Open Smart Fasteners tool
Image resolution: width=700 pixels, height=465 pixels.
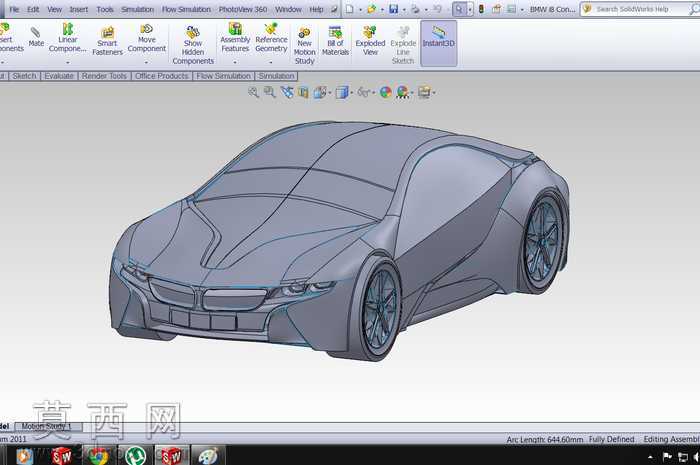[x=107, y=41]
